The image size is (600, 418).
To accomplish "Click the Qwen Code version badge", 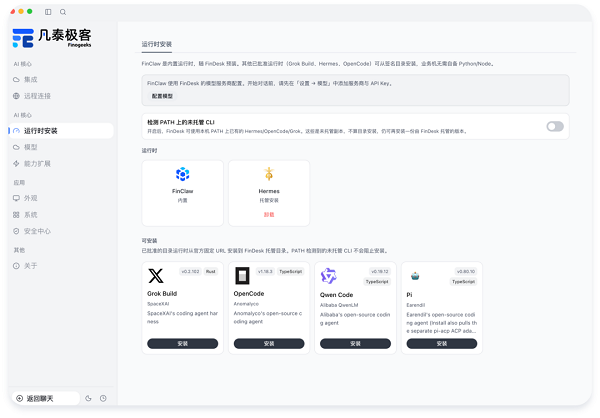I will (x=380, y=271).
